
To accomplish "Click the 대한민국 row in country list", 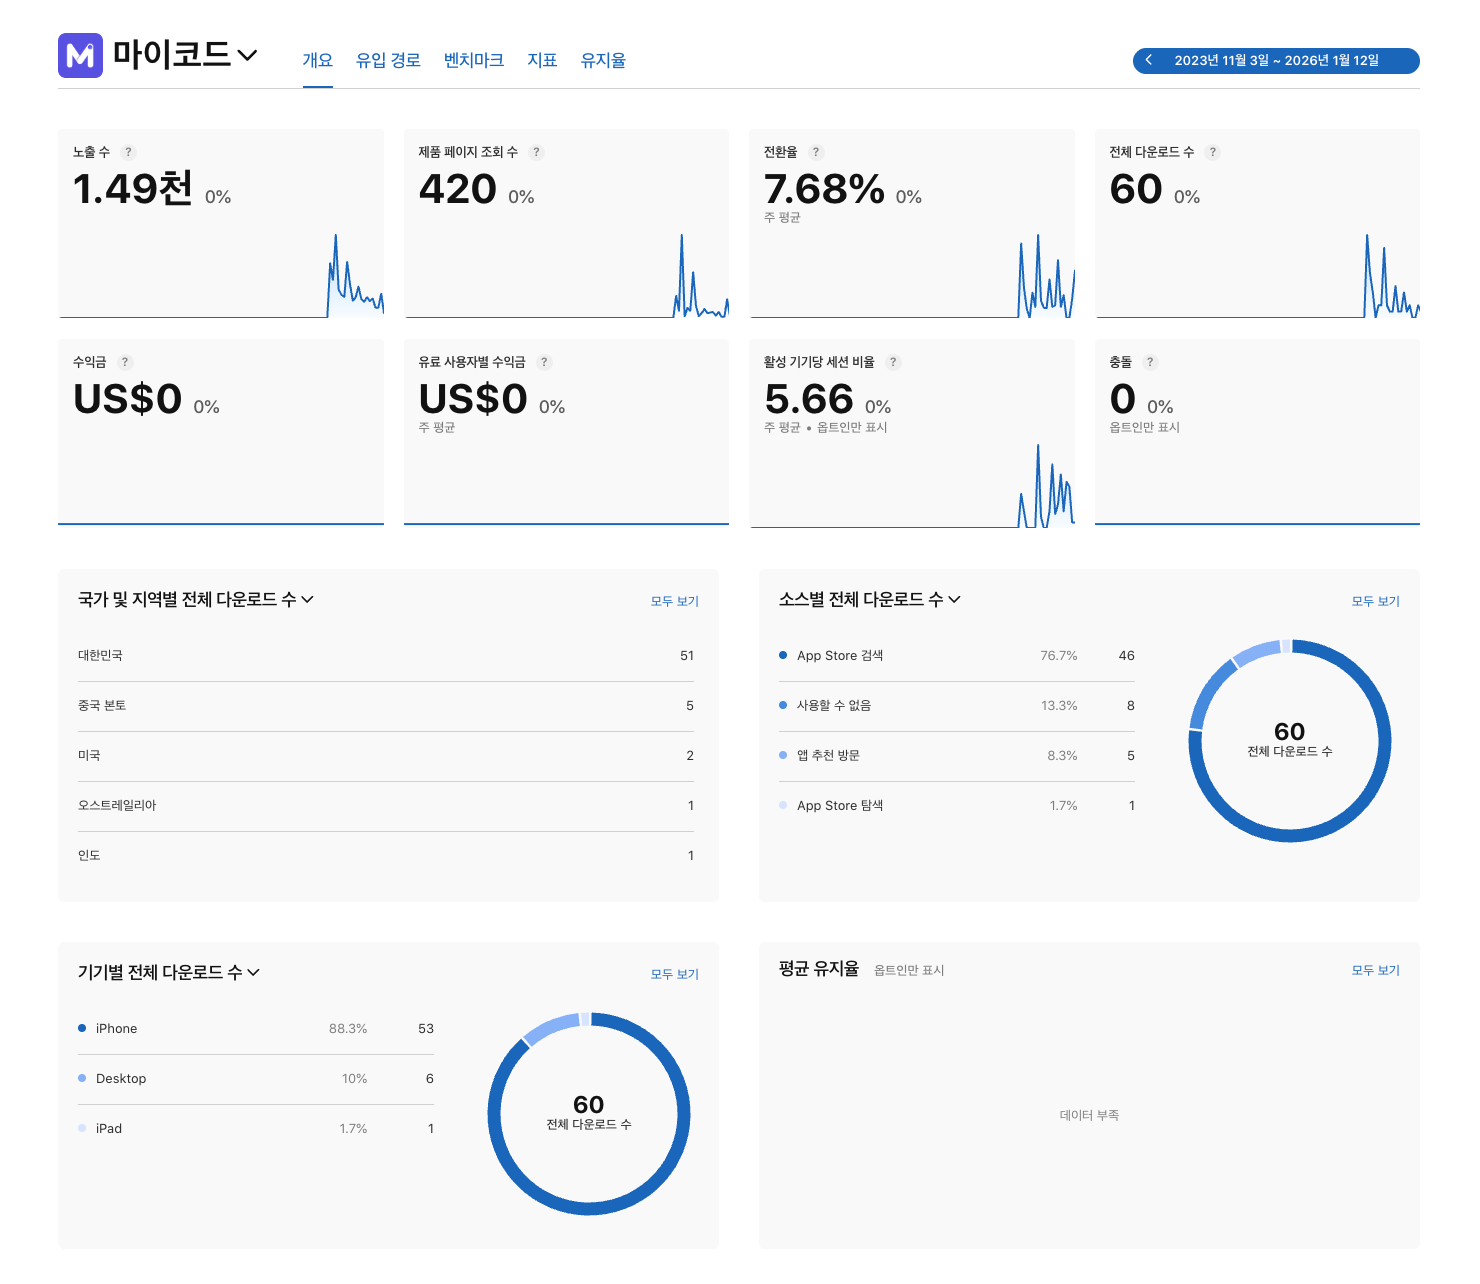I will 385,656.
